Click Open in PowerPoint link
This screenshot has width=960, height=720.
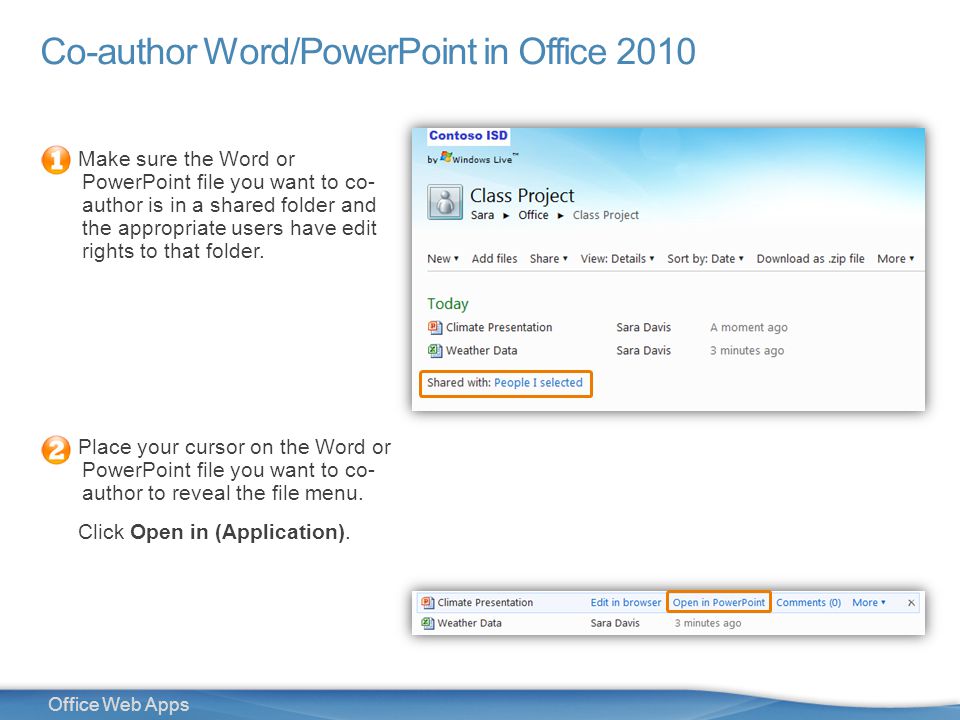(719, 602)
